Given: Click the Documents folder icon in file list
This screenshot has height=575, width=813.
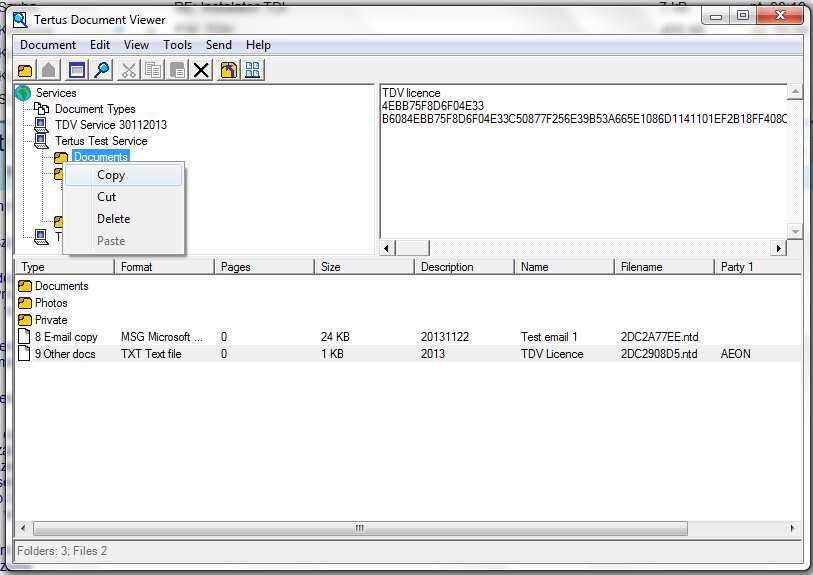Looking at the screenshot, I should [24, 286].
